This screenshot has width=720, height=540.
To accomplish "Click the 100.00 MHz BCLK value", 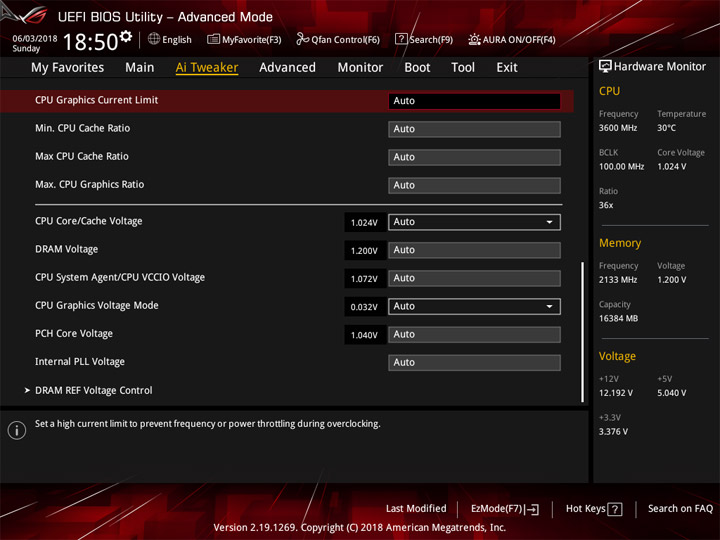I will [x=621, y=167].
